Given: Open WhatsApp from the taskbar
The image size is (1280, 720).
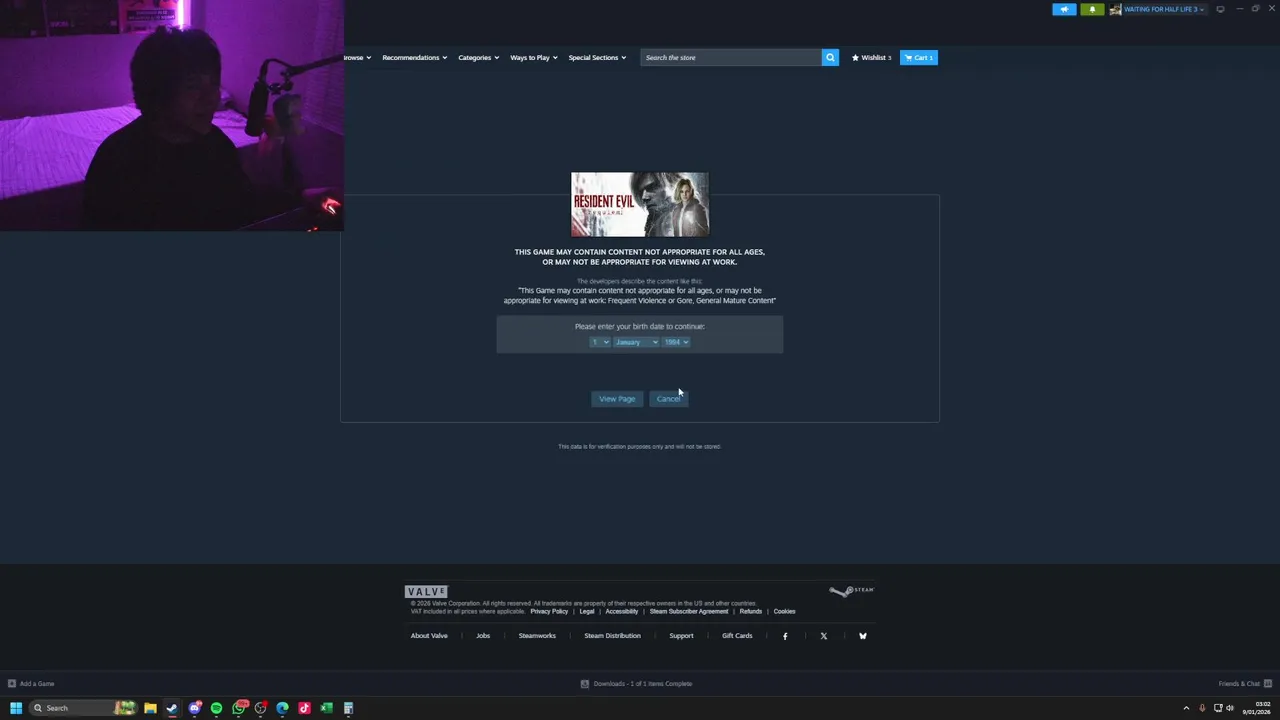Looking at the screenshot, I should [239, 708].
